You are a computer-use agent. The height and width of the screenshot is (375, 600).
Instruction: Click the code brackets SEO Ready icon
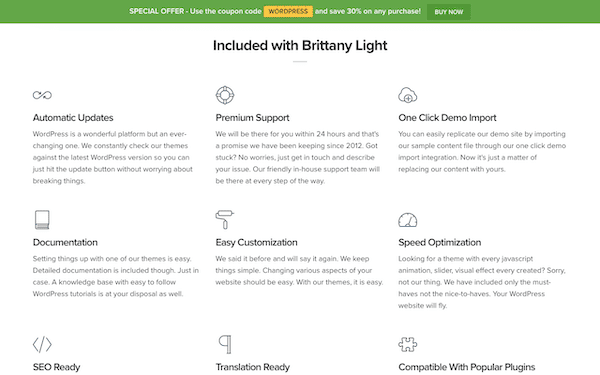tap(42, 344)
